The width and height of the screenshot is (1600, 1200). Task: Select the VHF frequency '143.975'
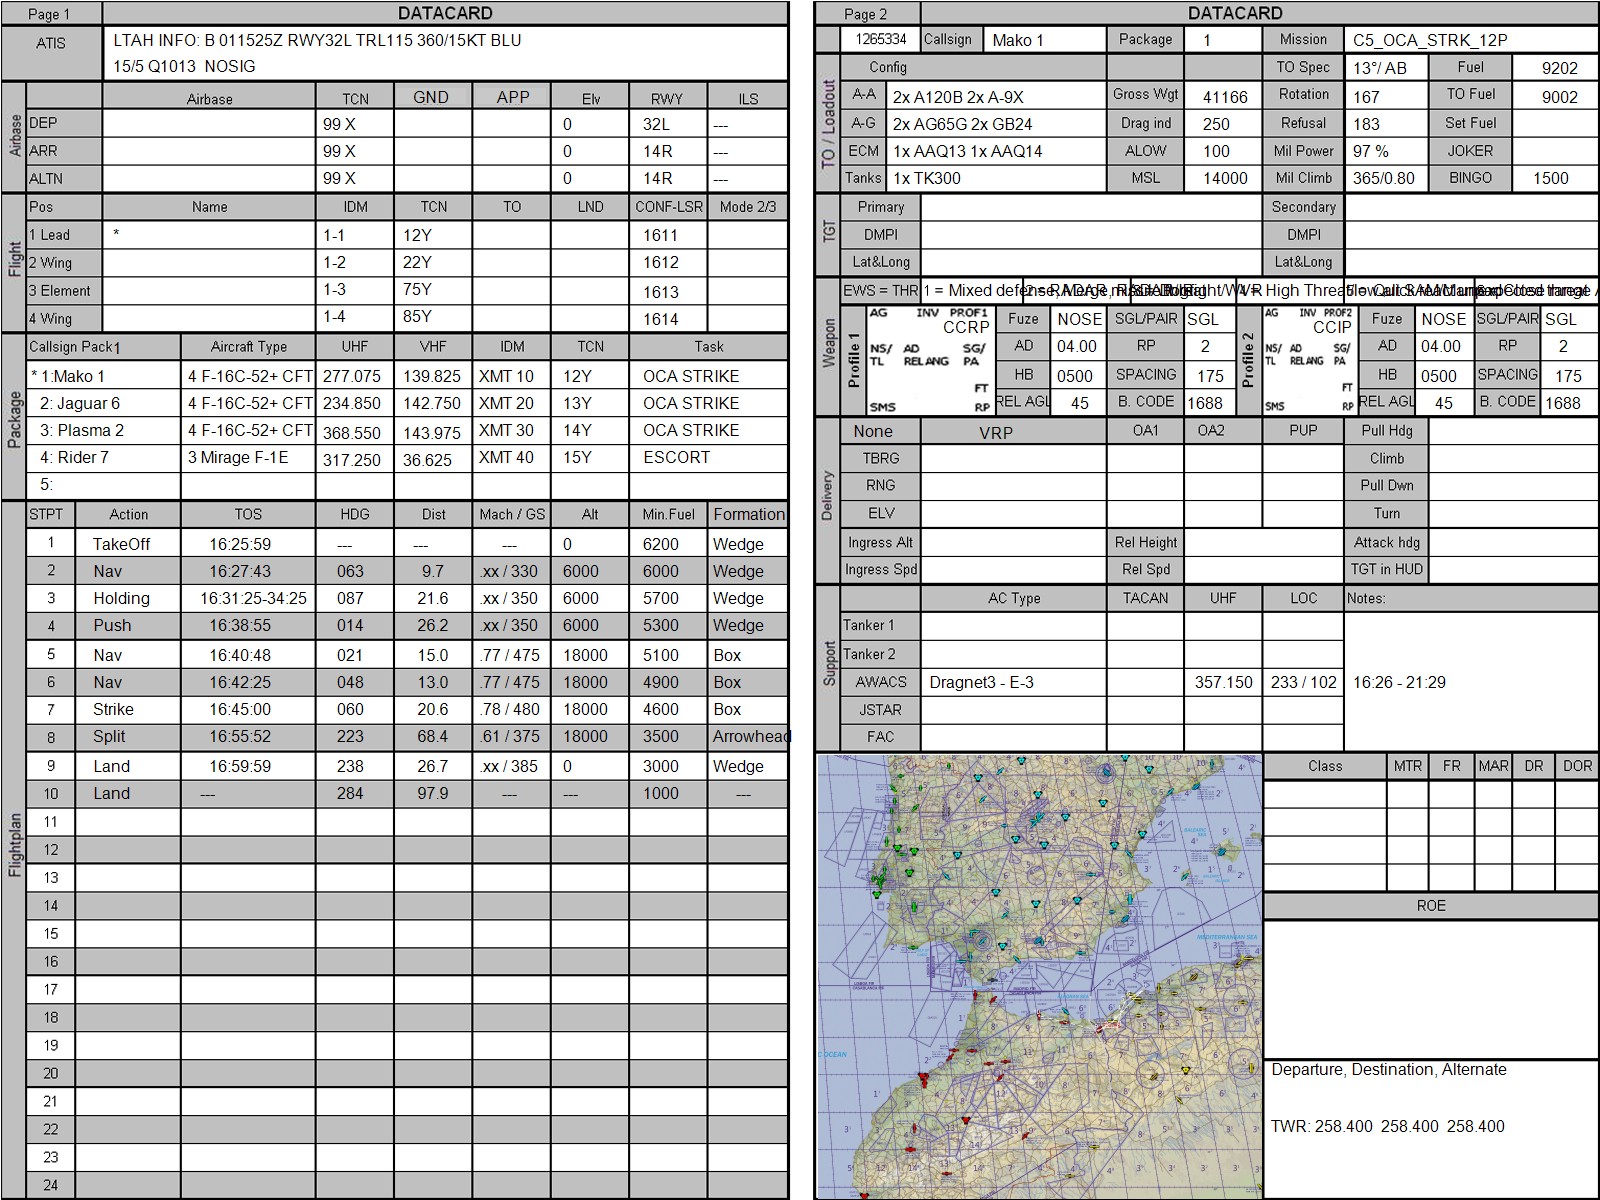[x=431, y=434]
